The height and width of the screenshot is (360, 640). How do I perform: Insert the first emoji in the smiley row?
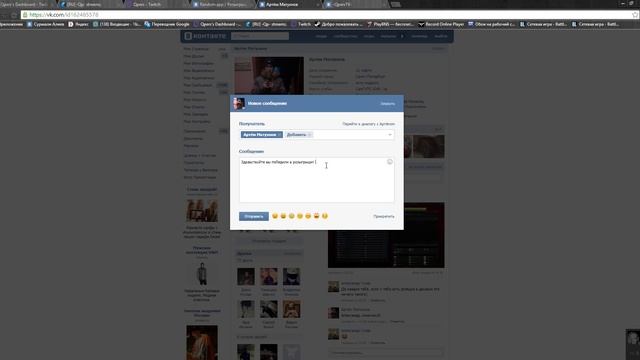click(275, 216)
